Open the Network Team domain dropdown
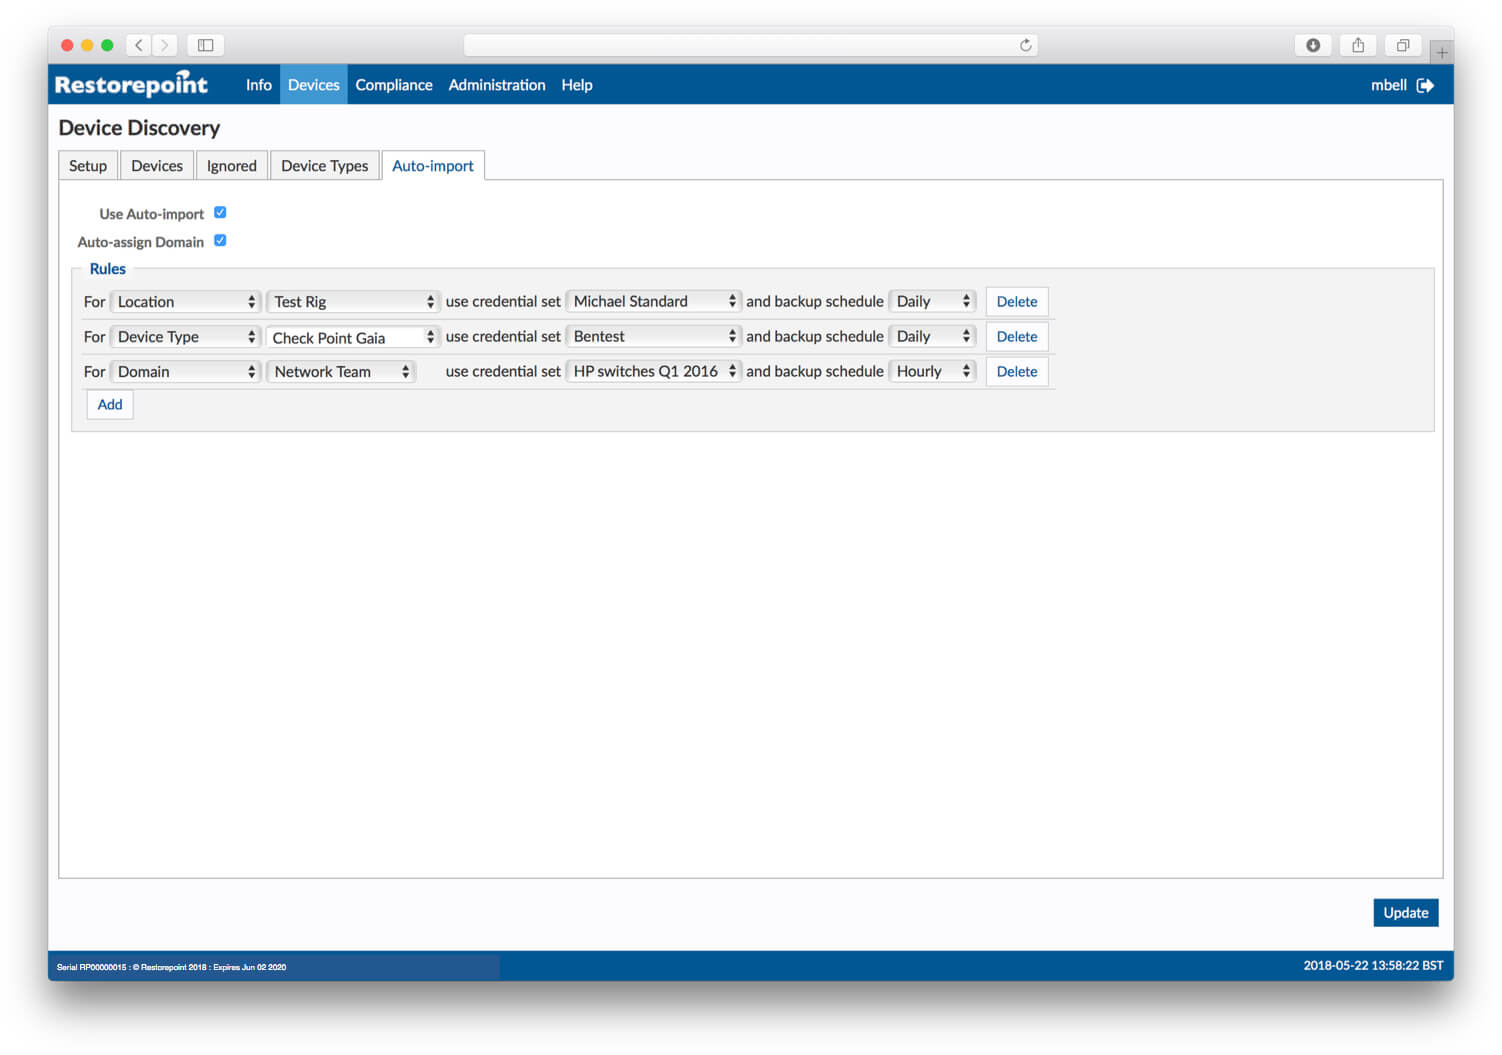This screenshot has height=1055, width=1502. [x=340, y=371]
